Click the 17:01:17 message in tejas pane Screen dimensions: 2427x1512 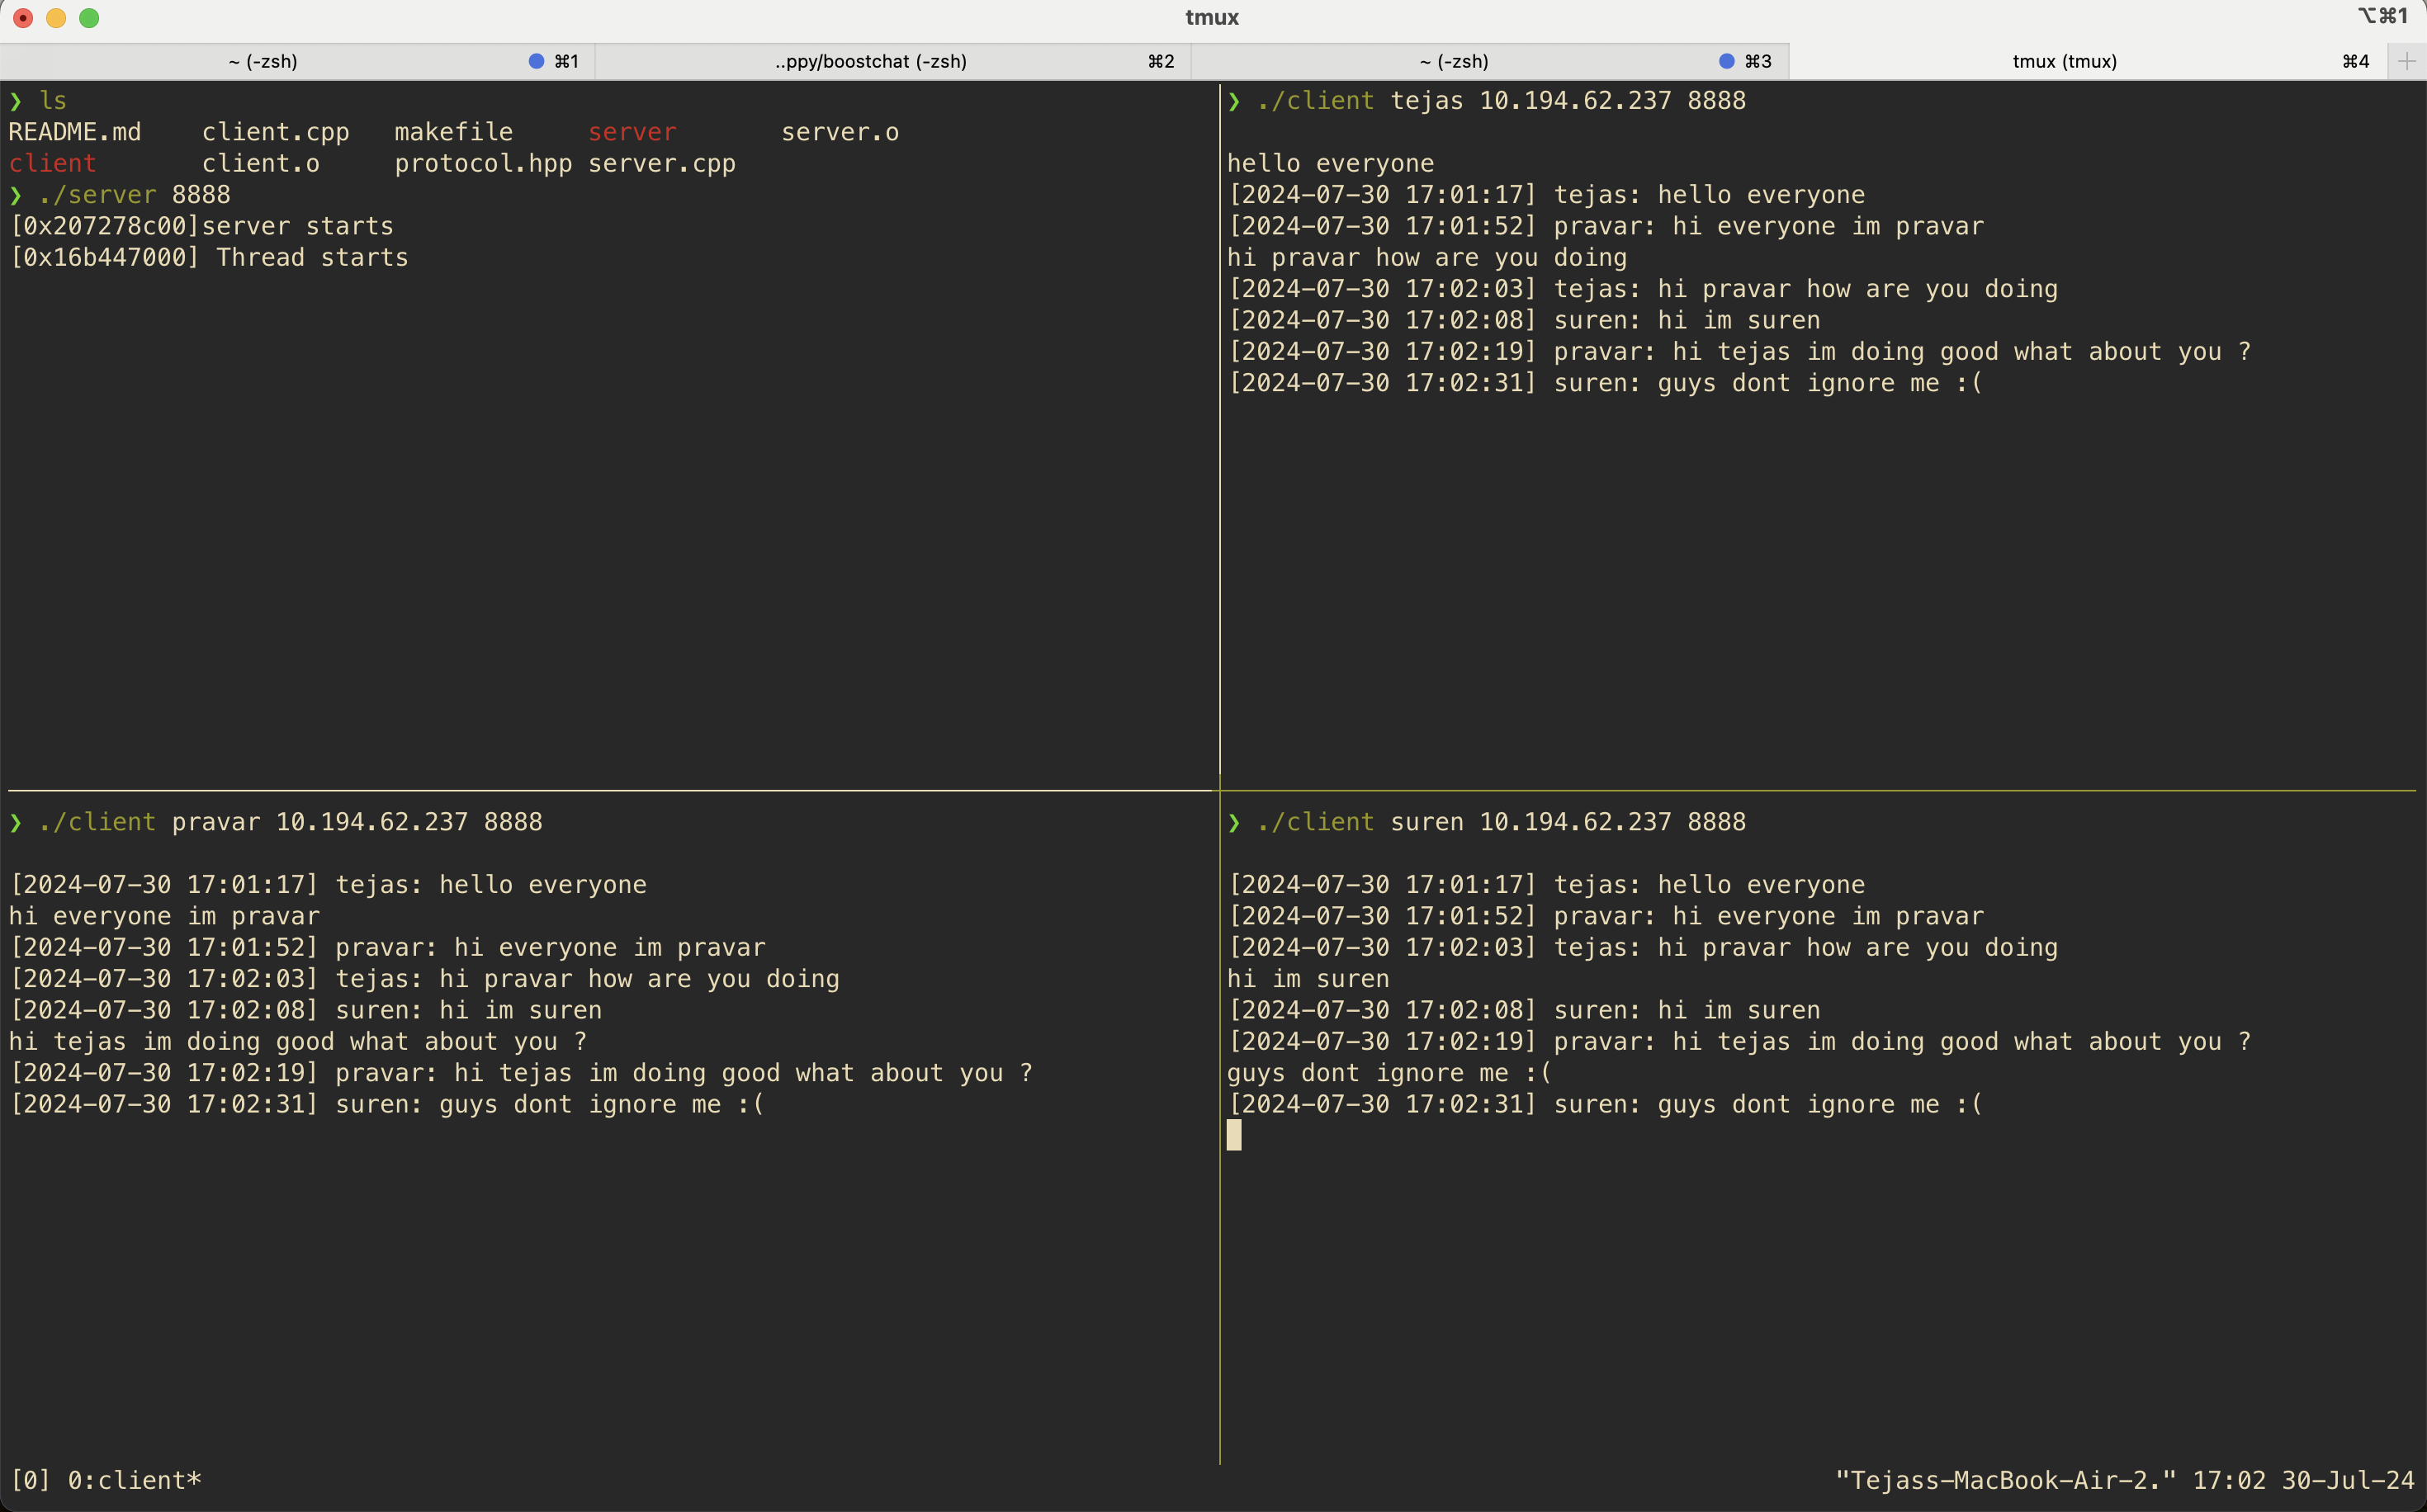(1546, 195)
